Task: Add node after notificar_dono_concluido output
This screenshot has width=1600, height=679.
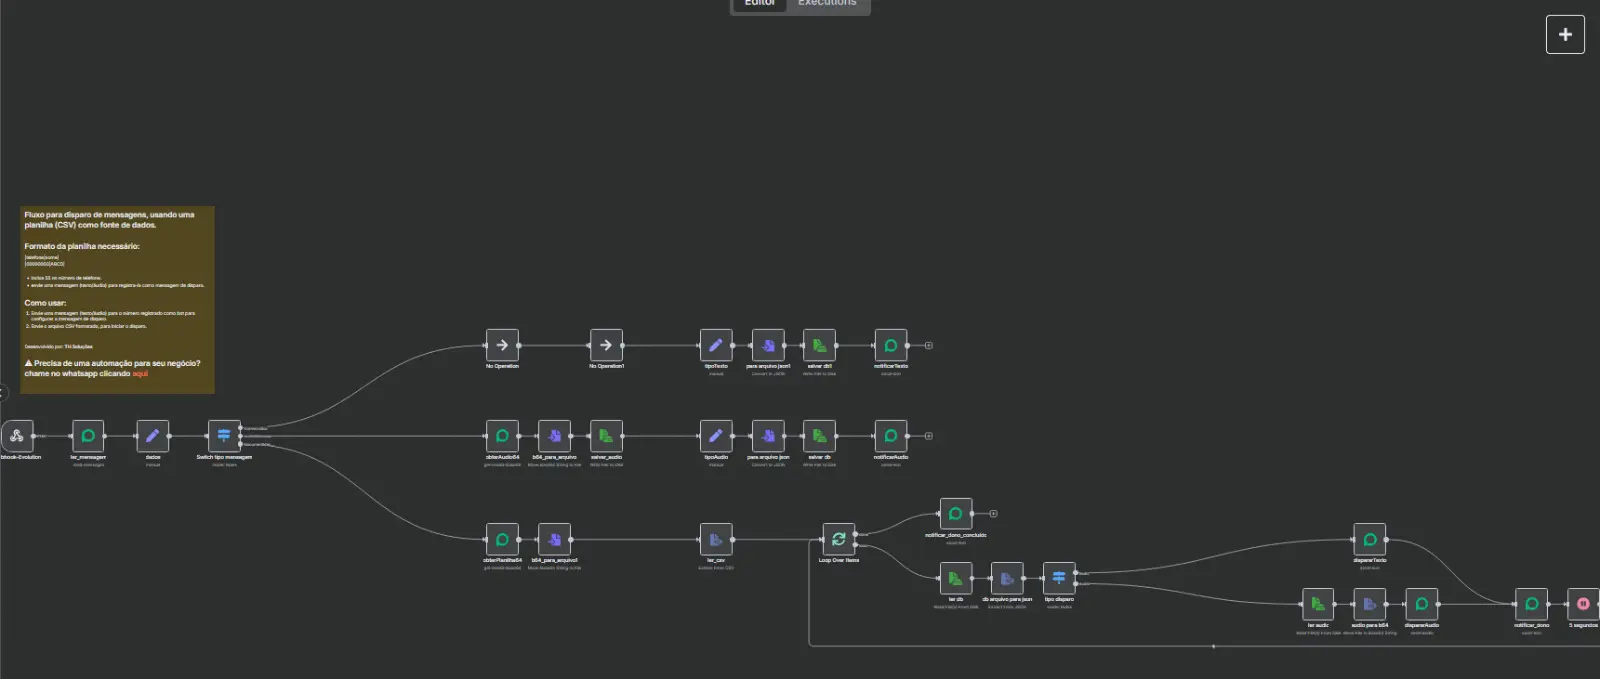Action: pyautogui.click(x=993, y=514)
